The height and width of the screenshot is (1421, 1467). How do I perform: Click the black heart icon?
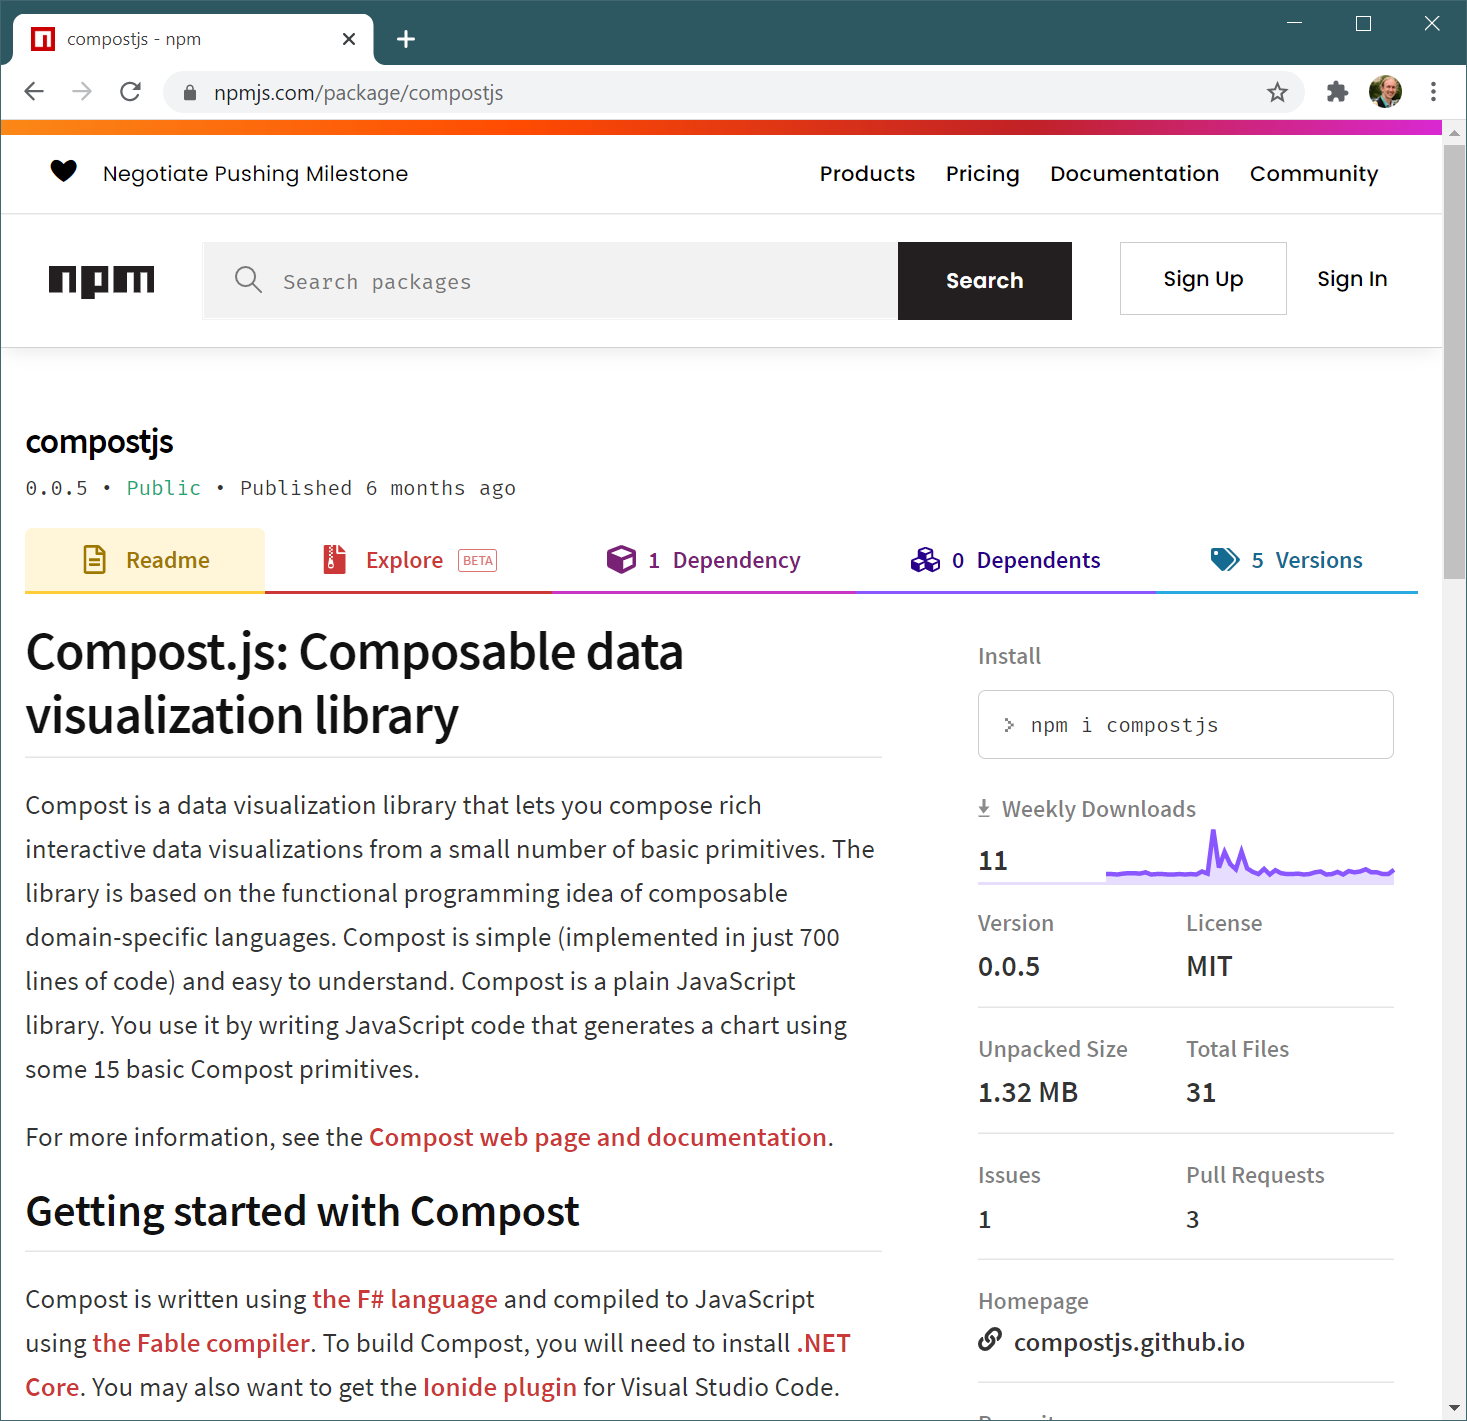point(64,172)
